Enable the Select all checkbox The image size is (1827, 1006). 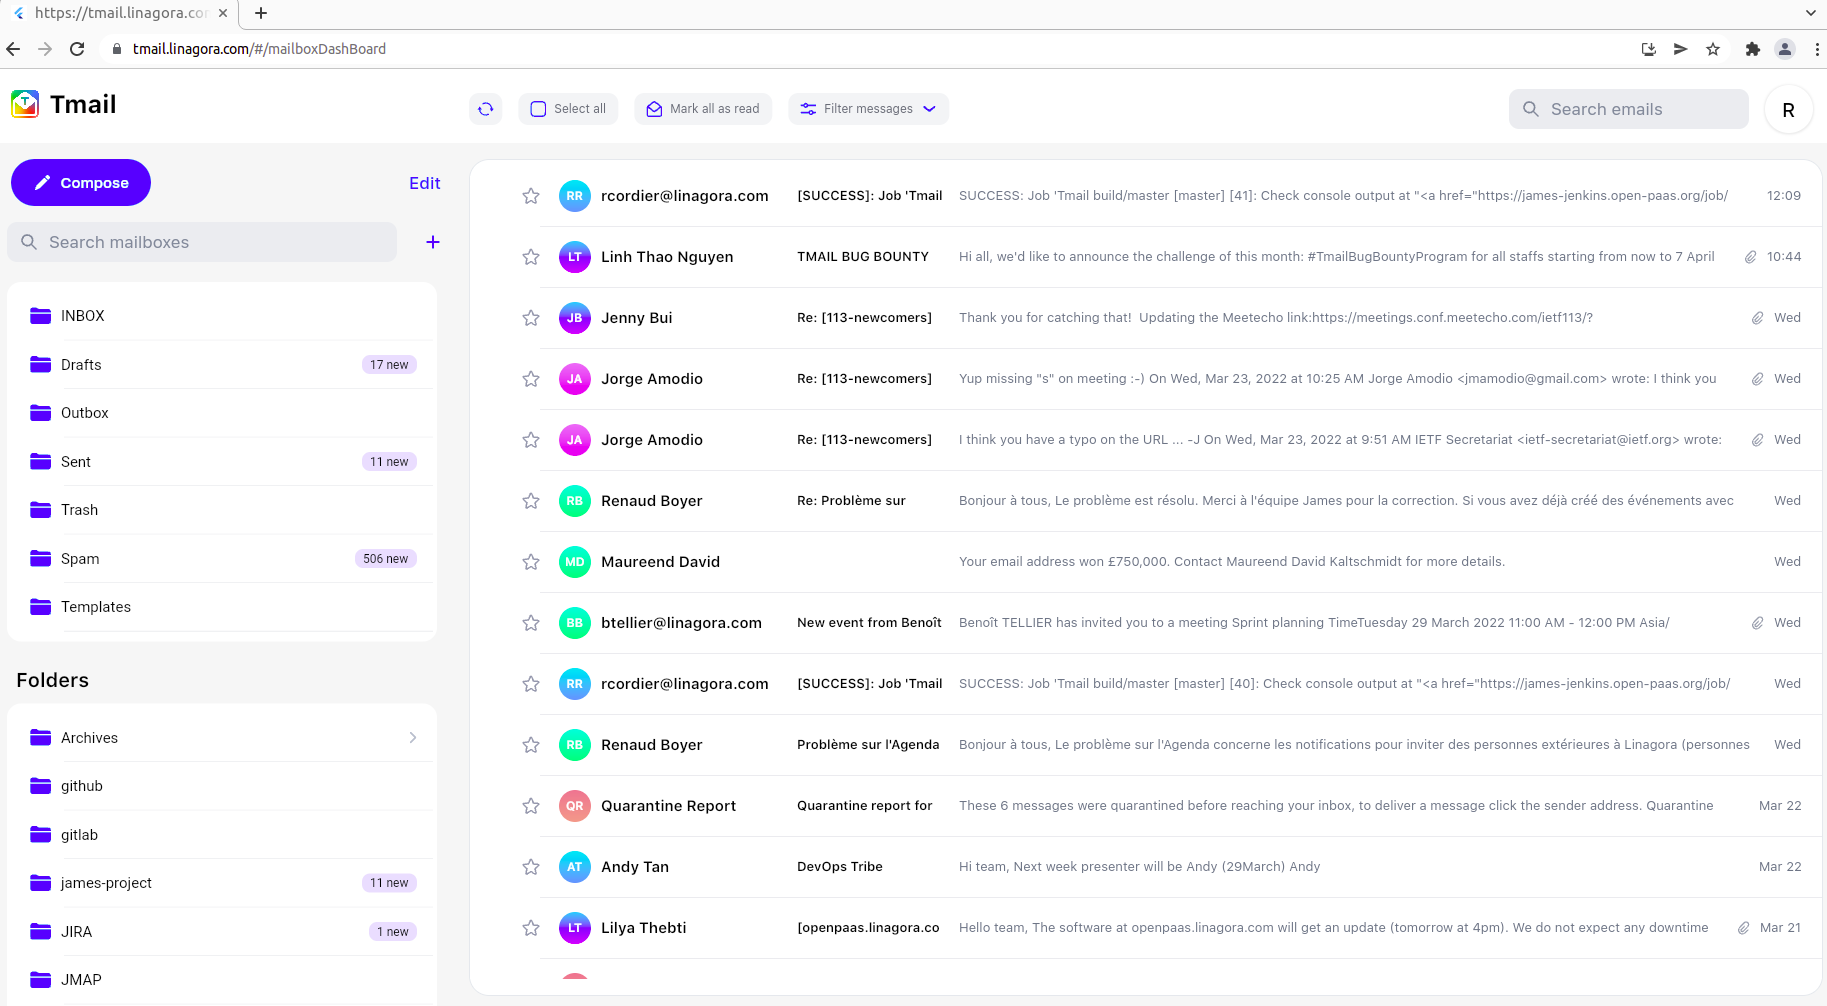[x=538, y=108]
